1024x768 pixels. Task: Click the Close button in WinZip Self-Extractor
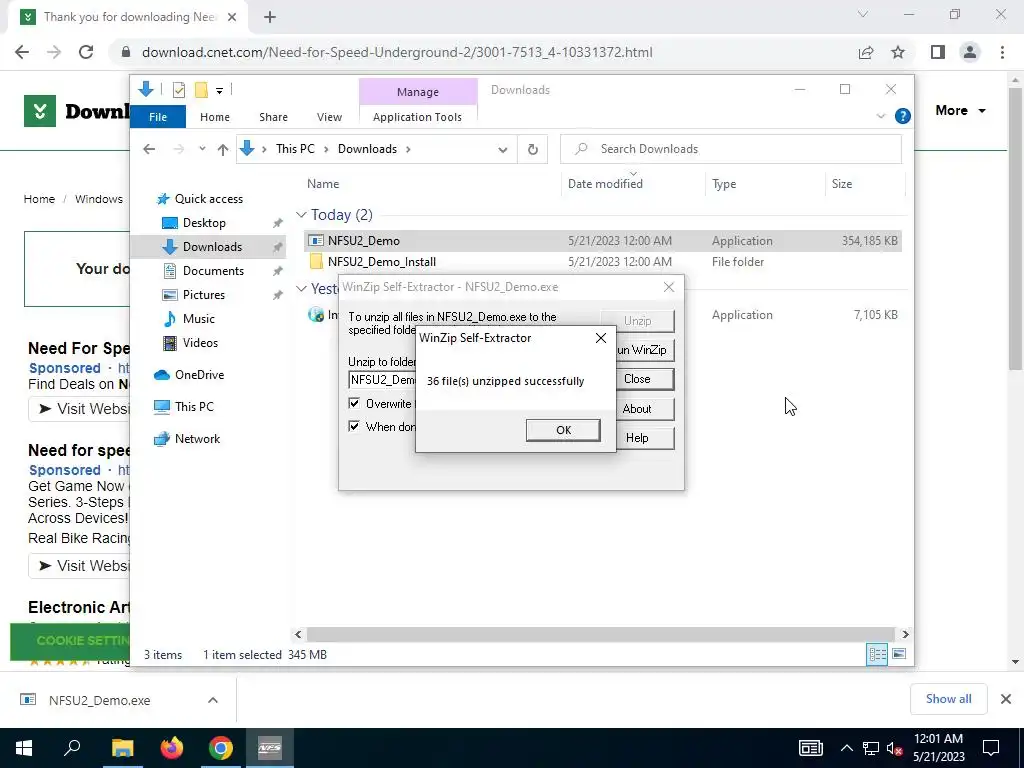tap(637, 379)
